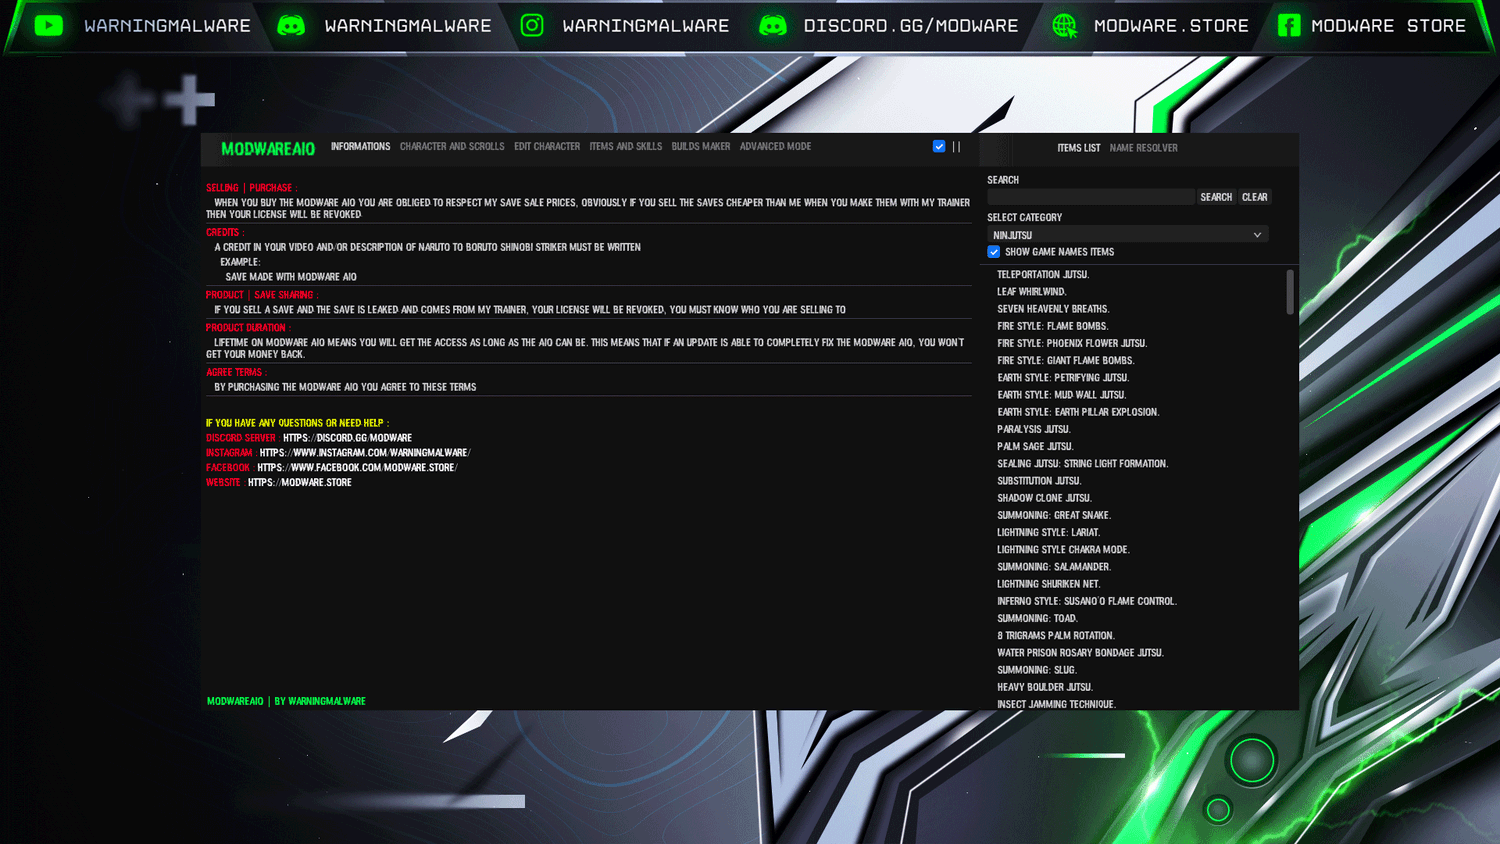1500x844 pixels.
Task: Toggle the blue checkbox in the header bar
Action: tap(939, 146)
